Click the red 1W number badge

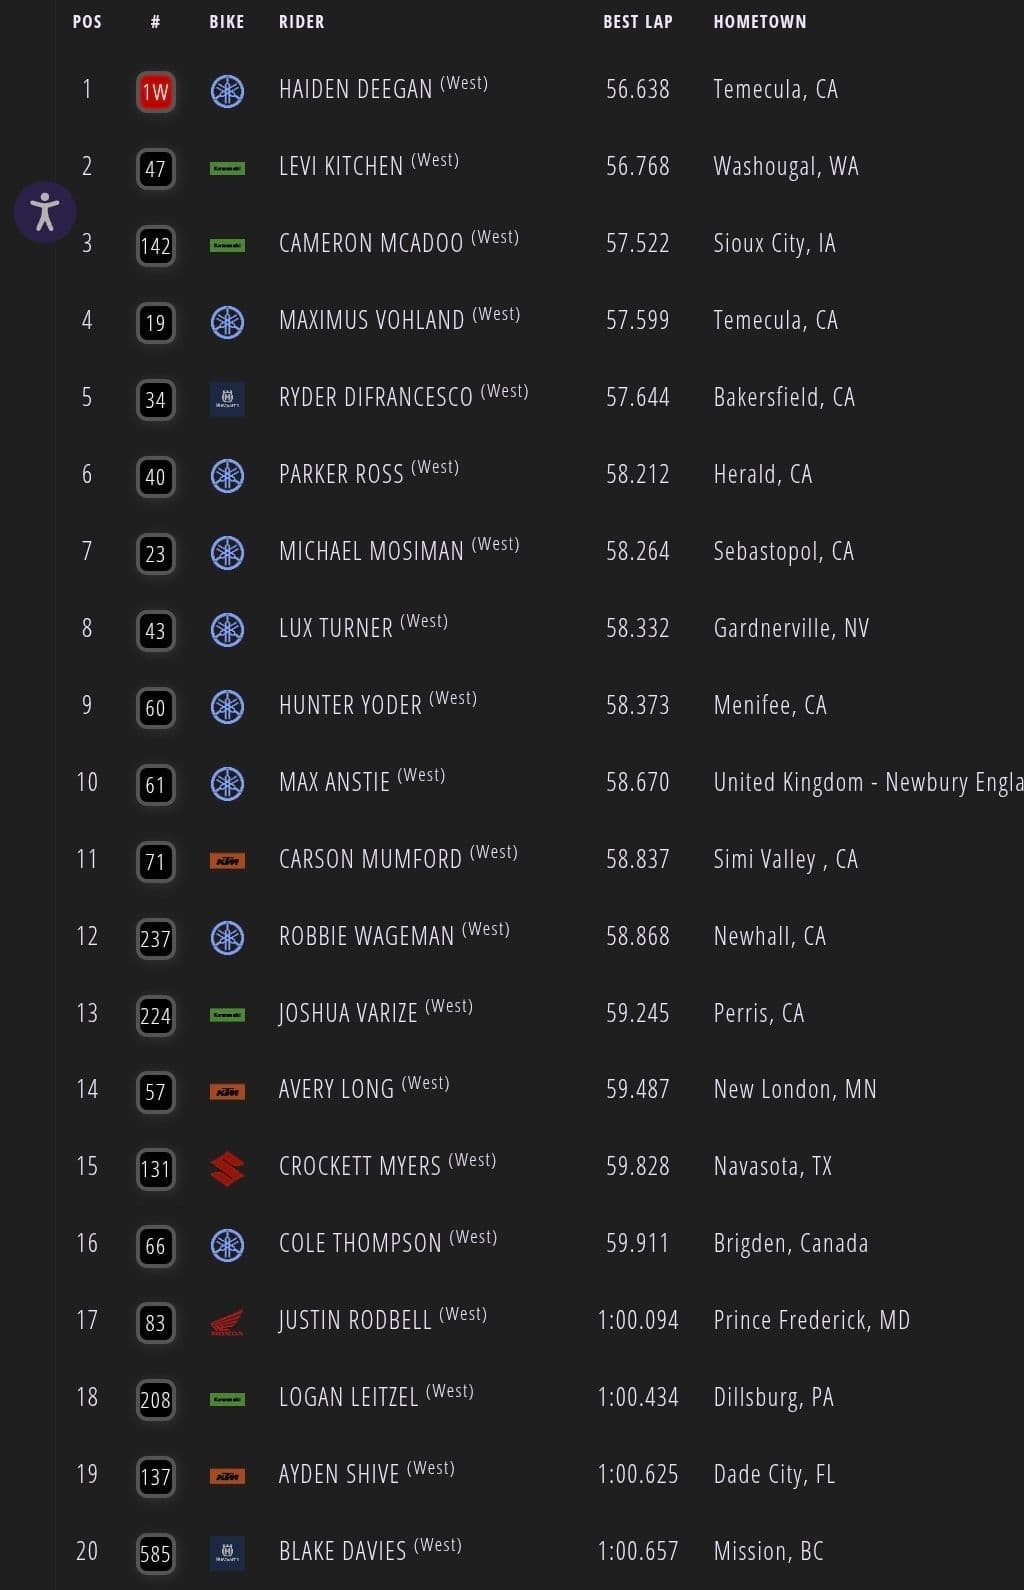click(155, 93)
